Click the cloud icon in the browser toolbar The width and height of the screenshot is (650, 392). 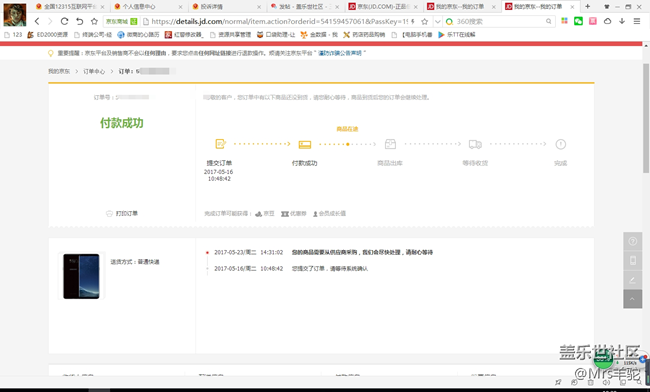click(x=607, y=21)
